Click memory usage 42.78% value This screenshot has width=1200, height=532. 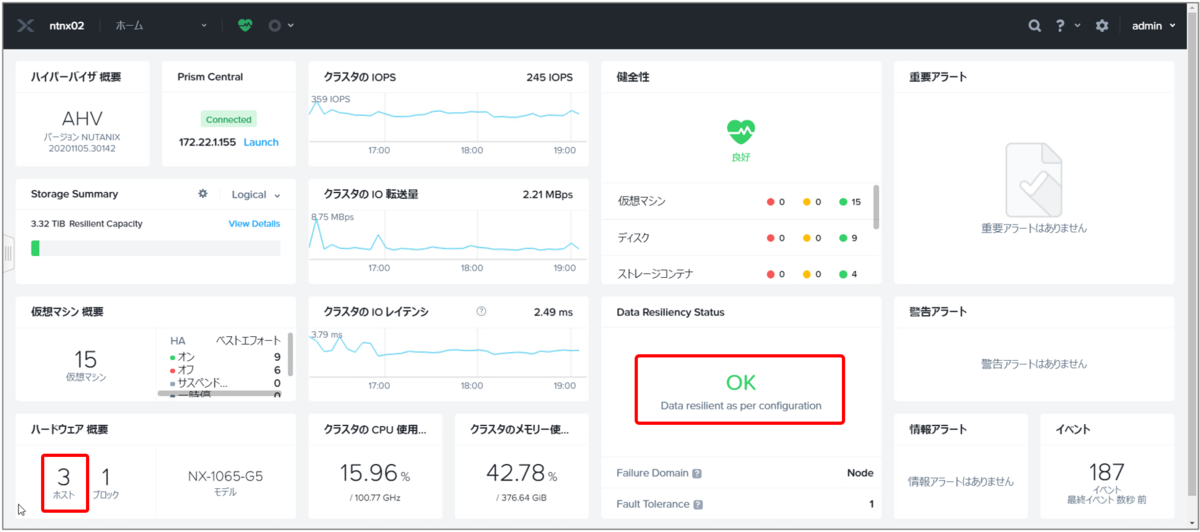coord(521,472)
